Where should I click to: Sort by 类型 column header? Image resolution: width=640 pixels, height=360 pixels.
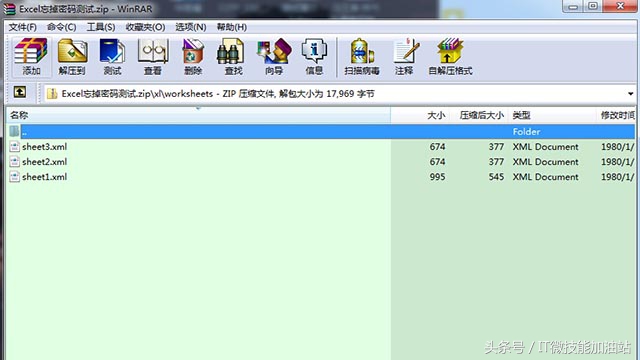coord(552,115)
